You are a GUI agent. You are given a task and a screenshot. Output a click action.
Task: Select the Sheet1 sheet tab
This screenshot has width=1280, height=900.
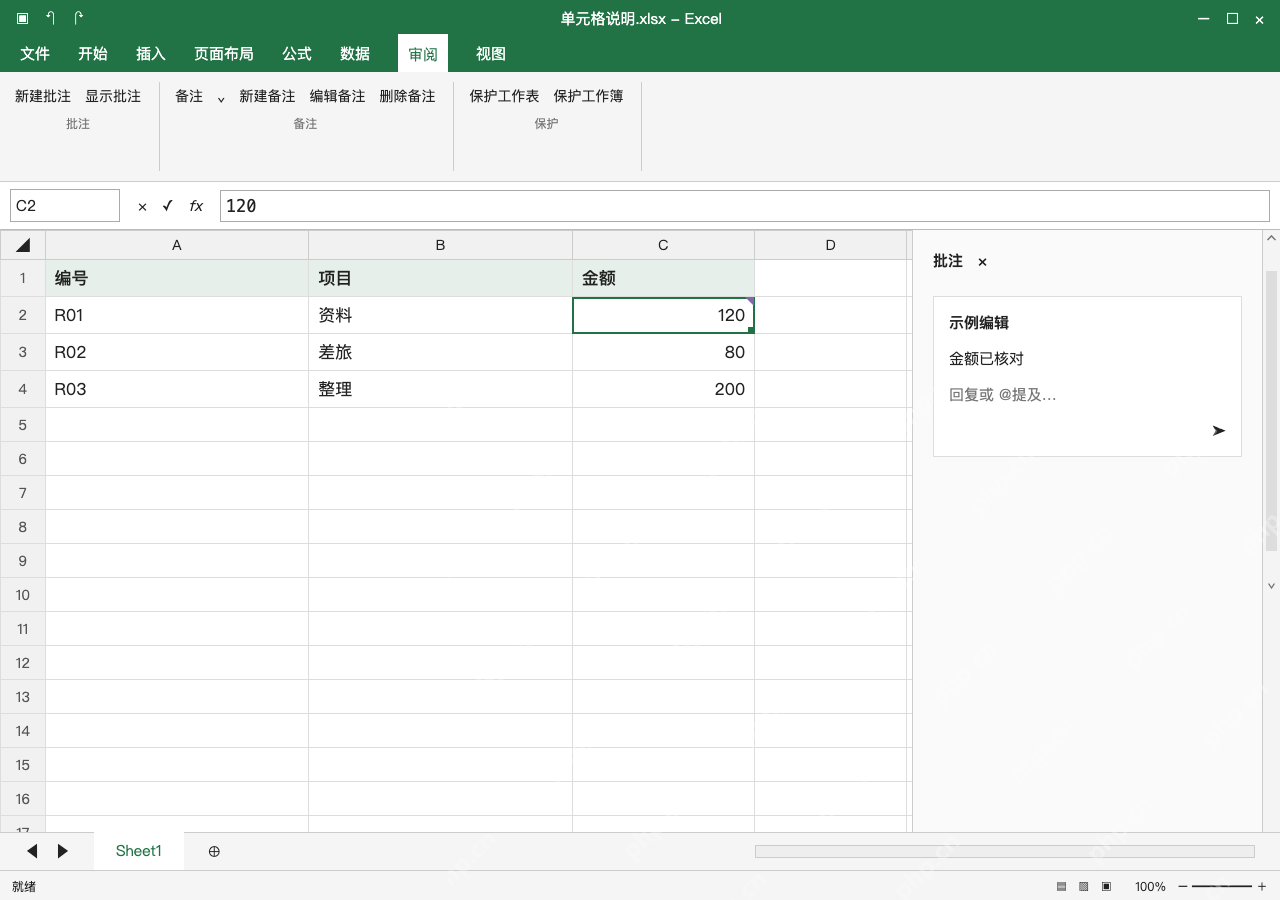139,851
